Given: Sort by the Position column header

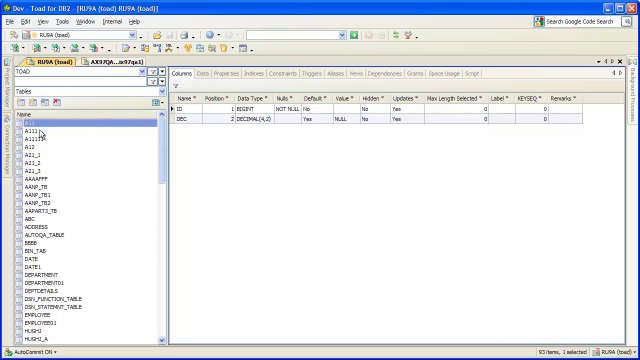Looking at the screenshot, I should (x=217, y=98).
